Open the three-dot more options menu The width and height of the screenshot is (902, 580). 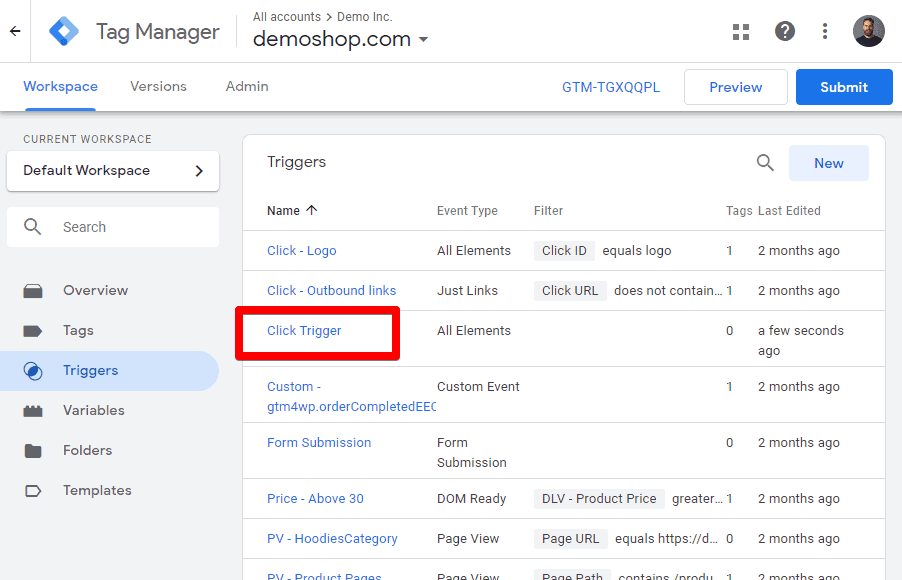[x=825, y=32]
